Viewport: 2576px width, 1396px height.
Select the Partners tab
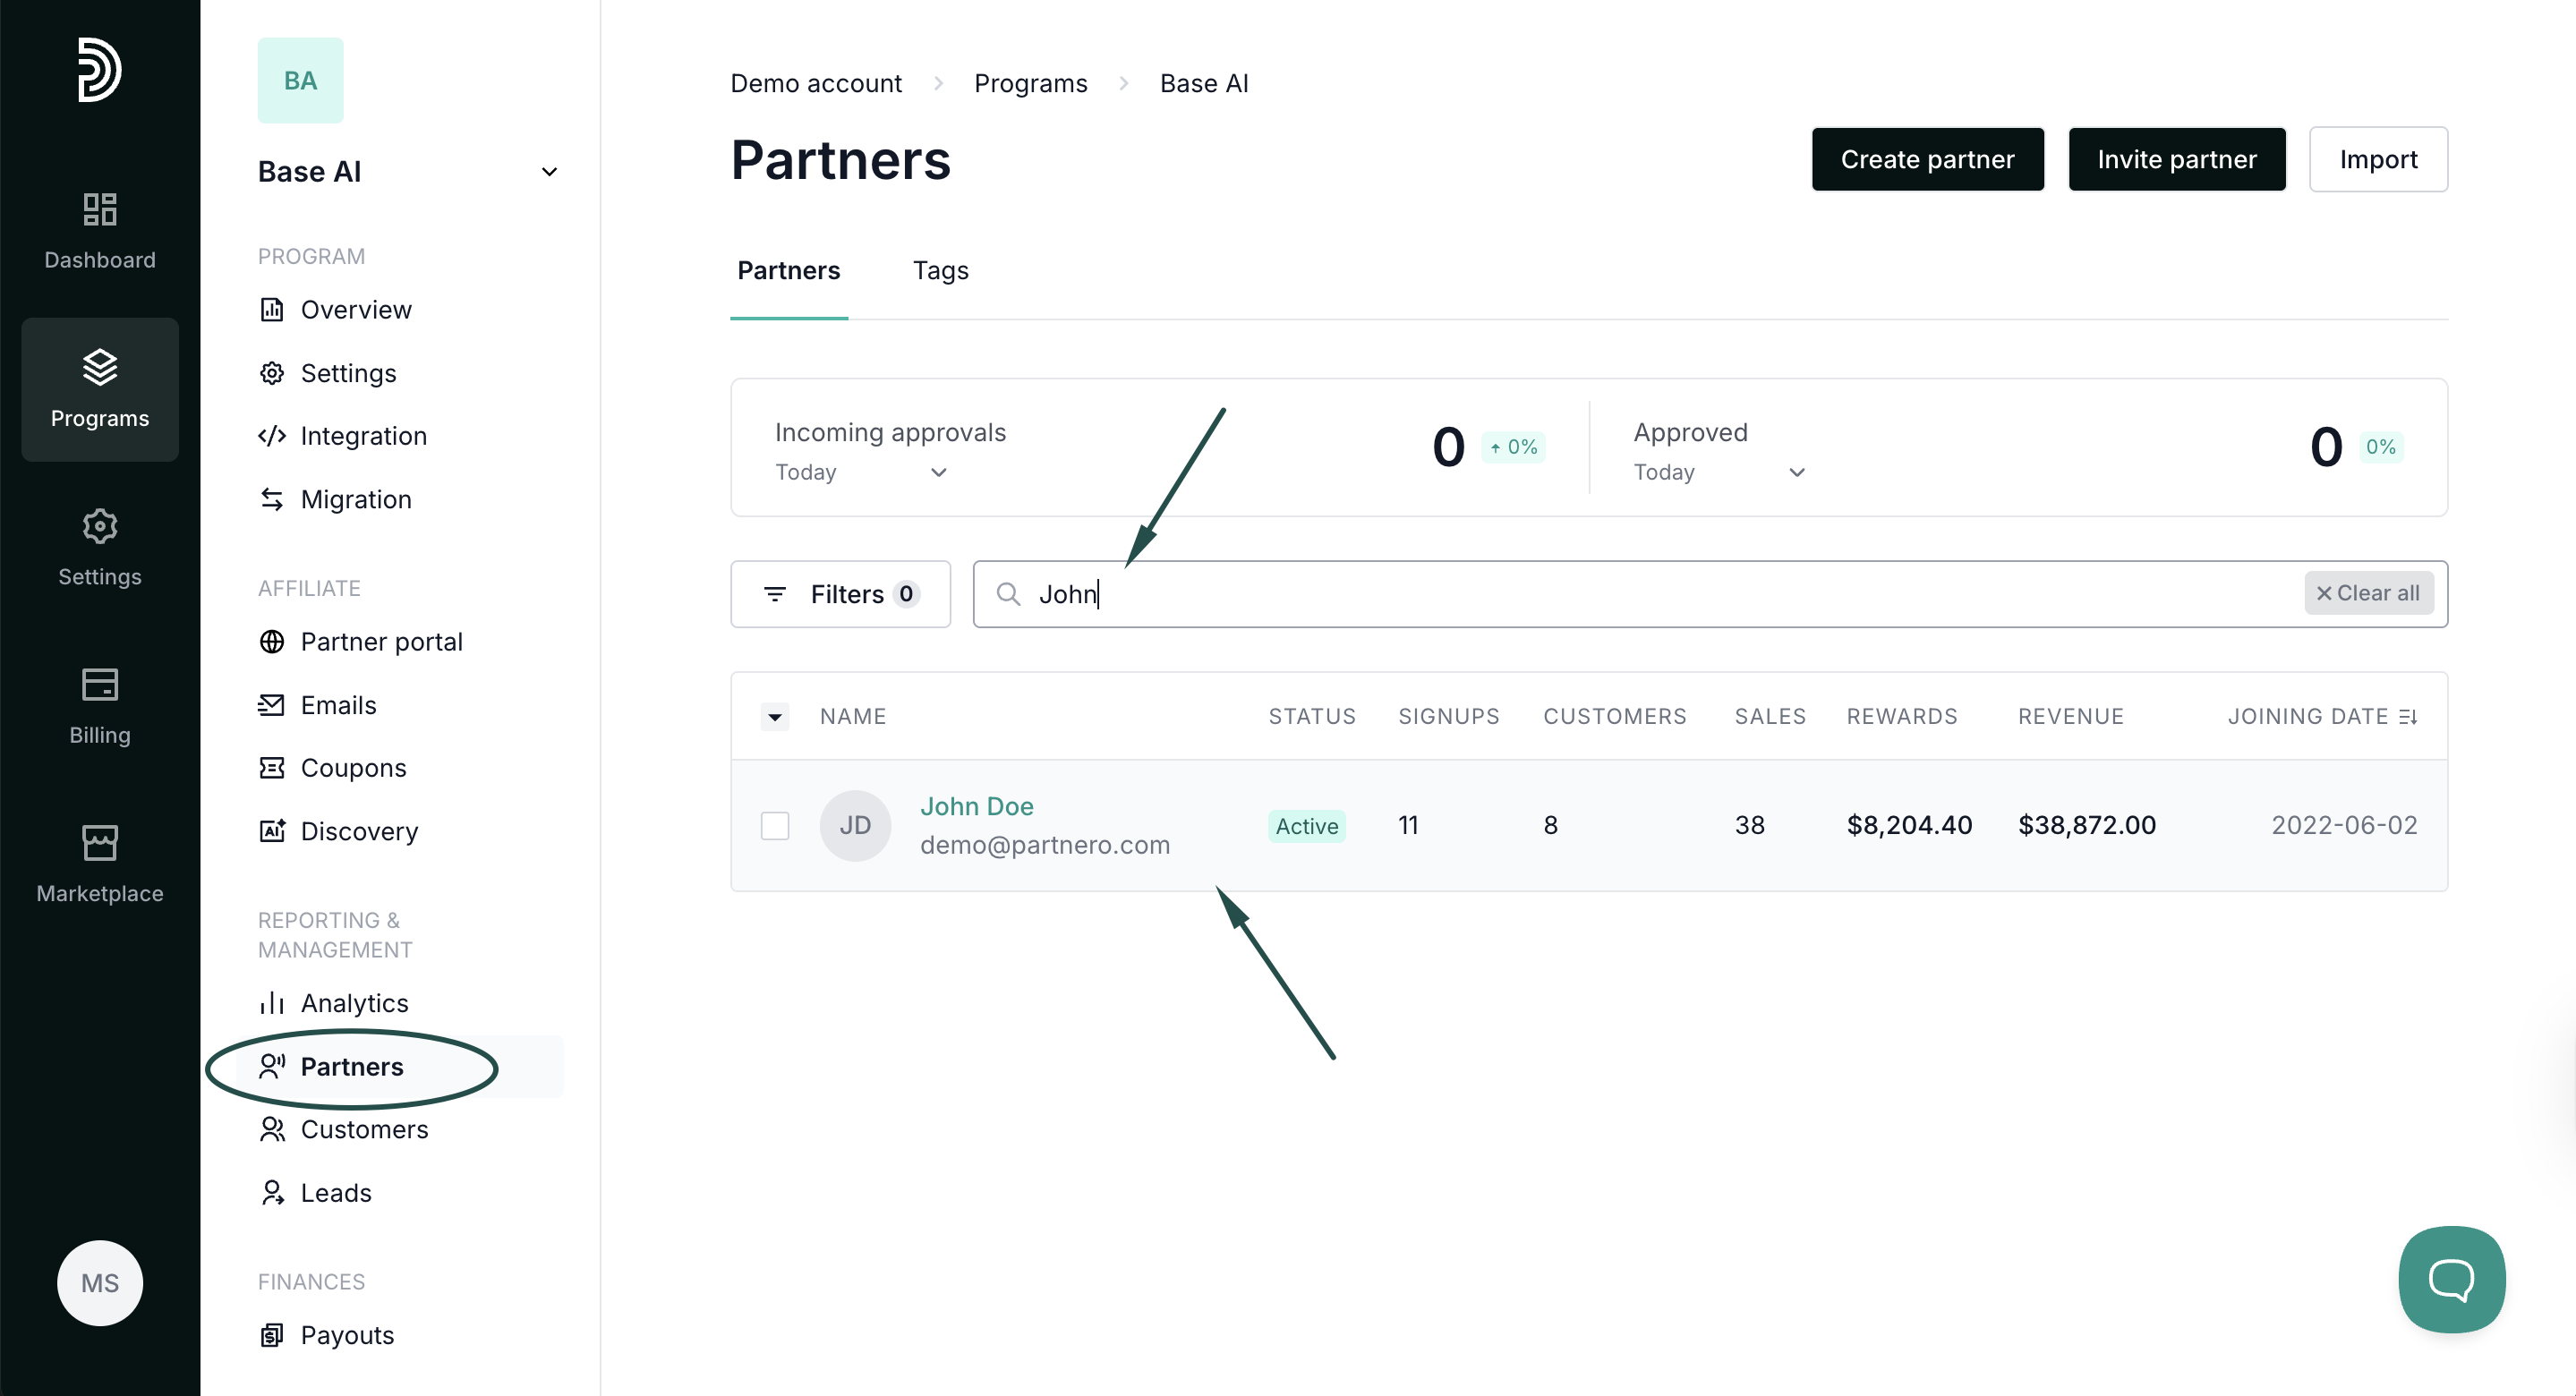pos(788,270)
